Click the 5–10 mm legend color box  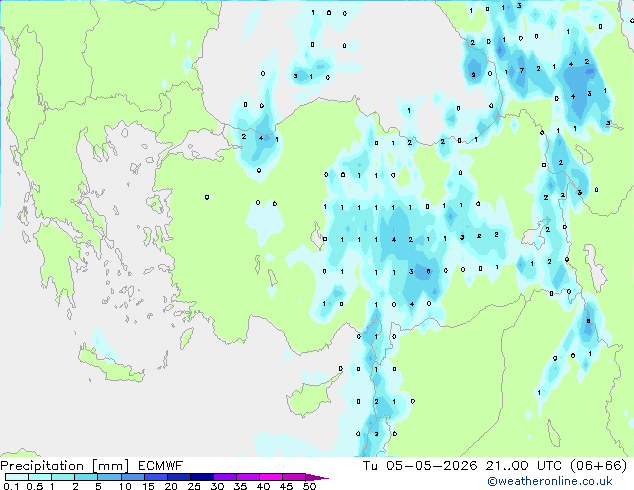109,477
